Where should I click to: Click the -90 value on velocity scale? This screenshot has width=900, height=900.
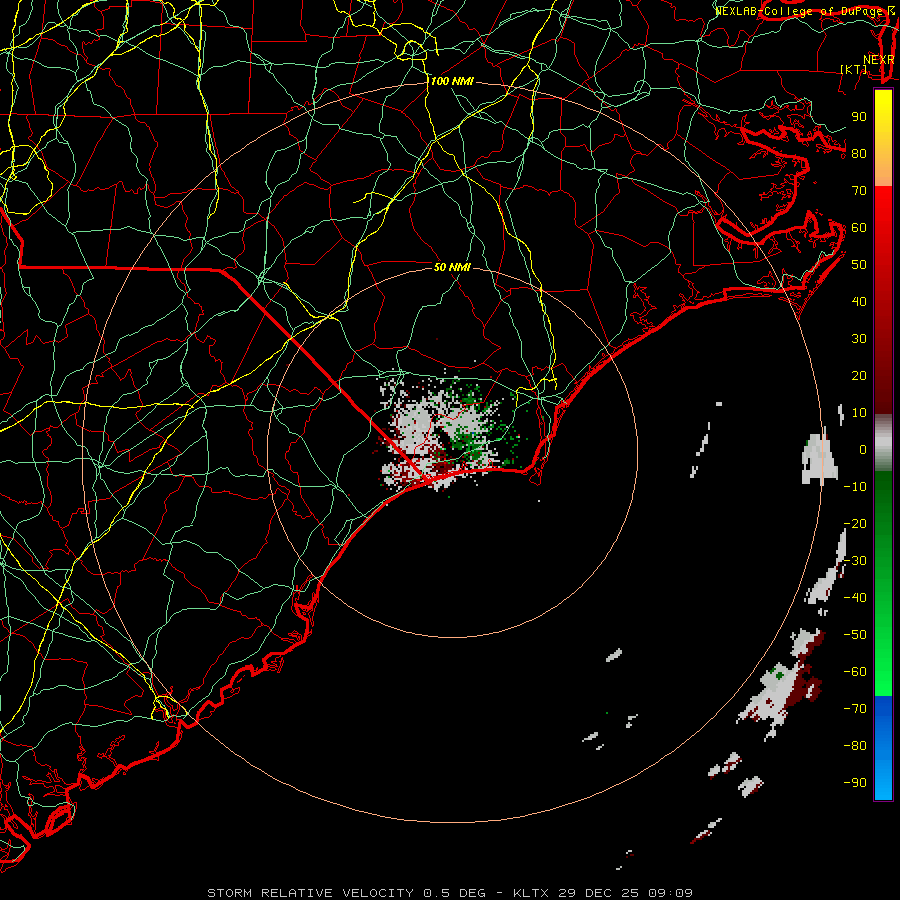(x=855, y=783)
